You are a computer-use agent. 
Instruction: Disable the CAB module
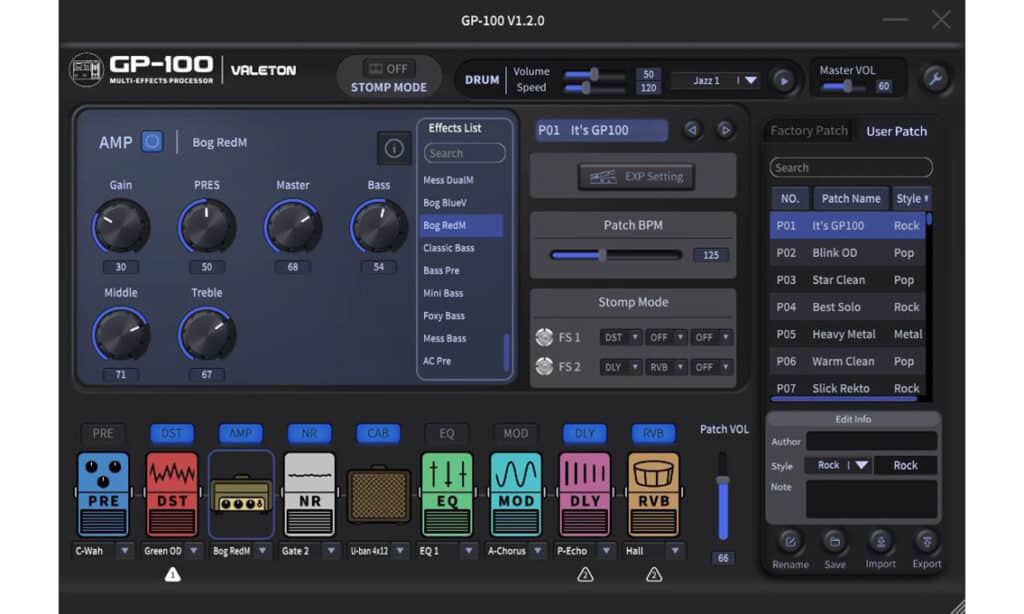pos(378,433)
